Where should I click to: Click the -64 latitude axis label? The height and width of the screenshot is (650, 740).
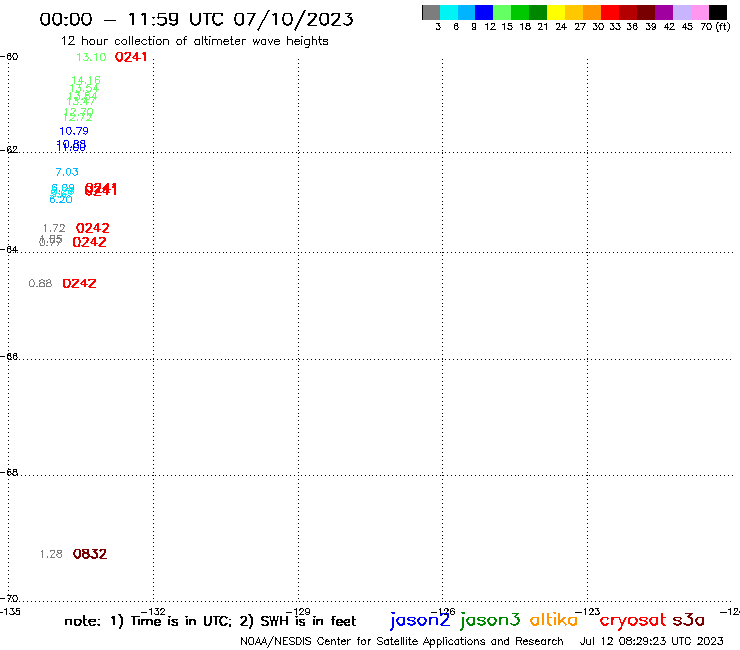(9, 249)
